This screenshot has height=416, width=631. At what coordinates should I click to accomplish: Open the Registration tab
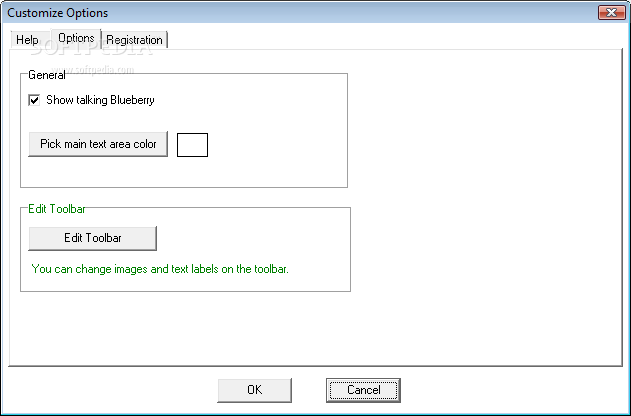pyautogui.click(x=134, y=40)
